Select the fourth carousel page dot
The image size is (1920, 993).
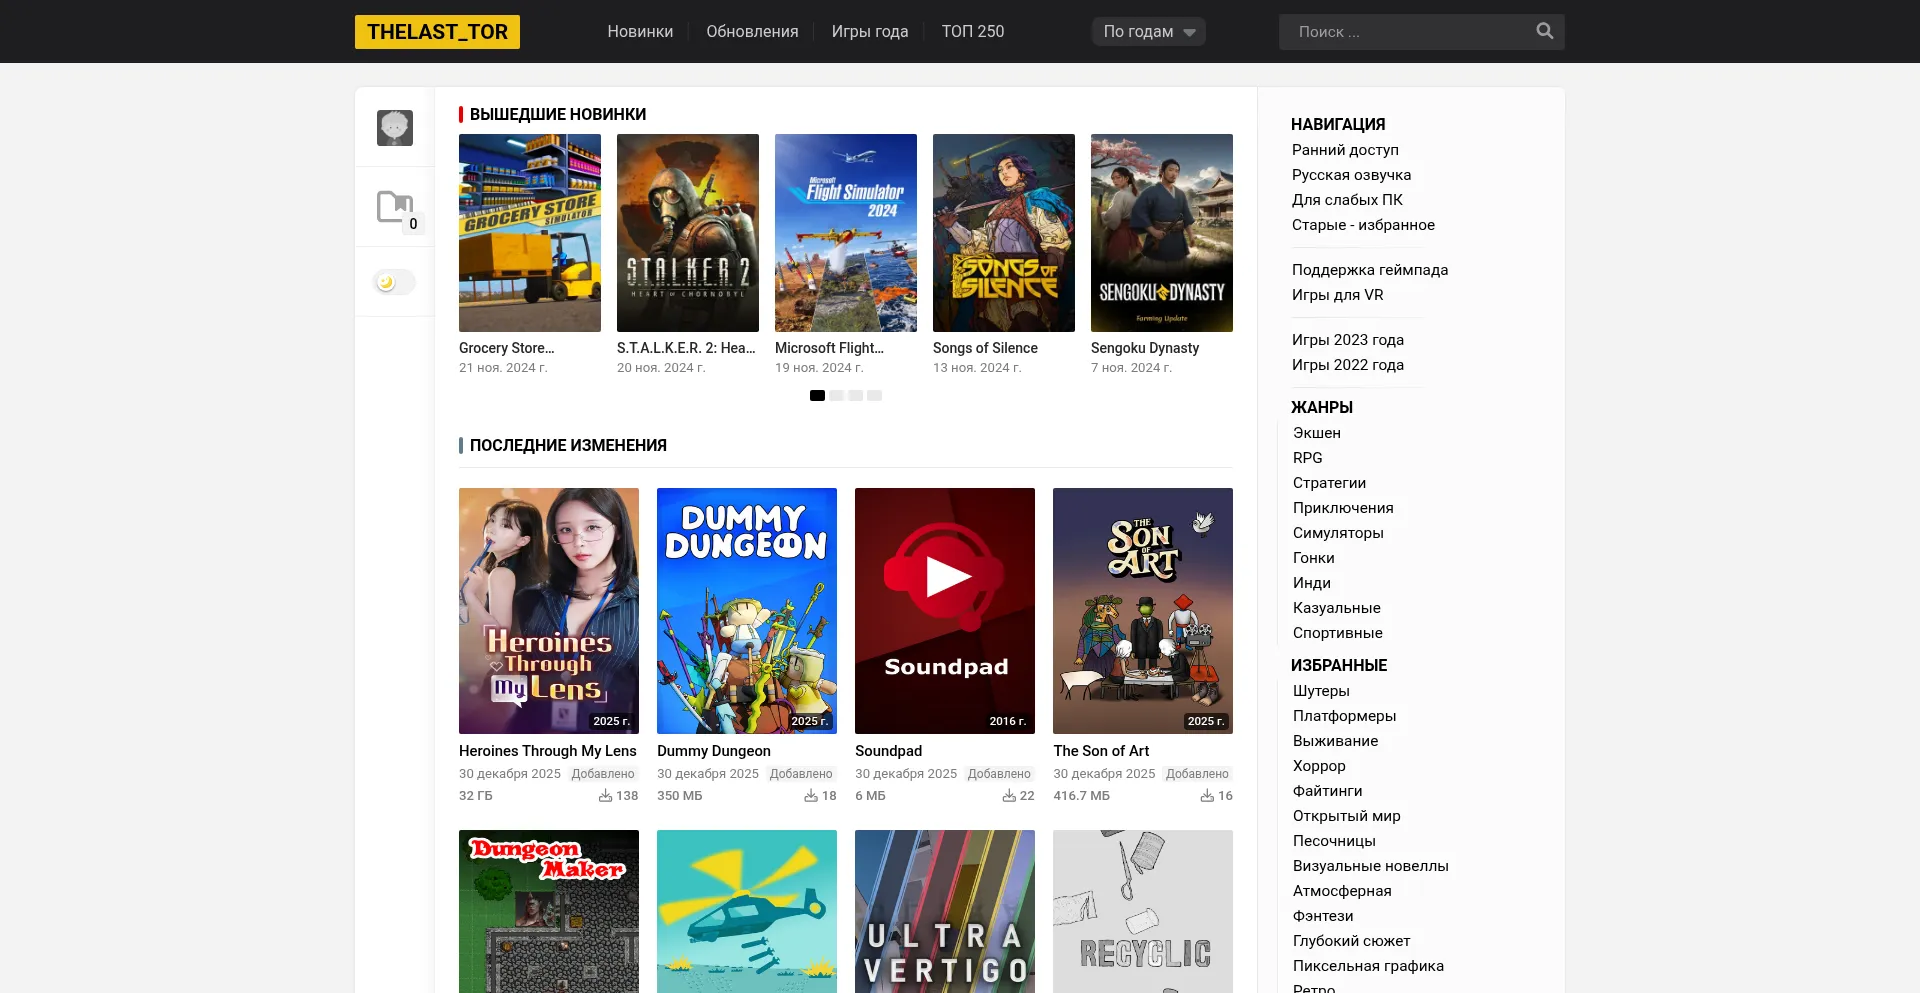point(874,396)
